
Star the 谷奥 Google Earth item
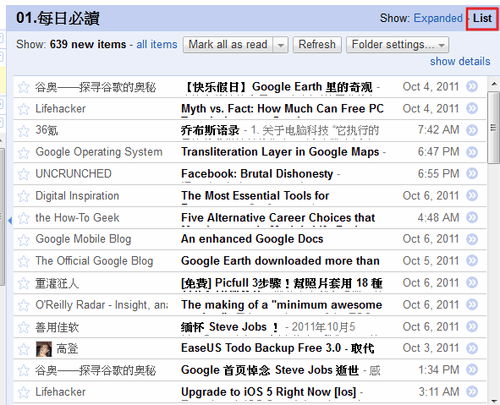[24, 87]
